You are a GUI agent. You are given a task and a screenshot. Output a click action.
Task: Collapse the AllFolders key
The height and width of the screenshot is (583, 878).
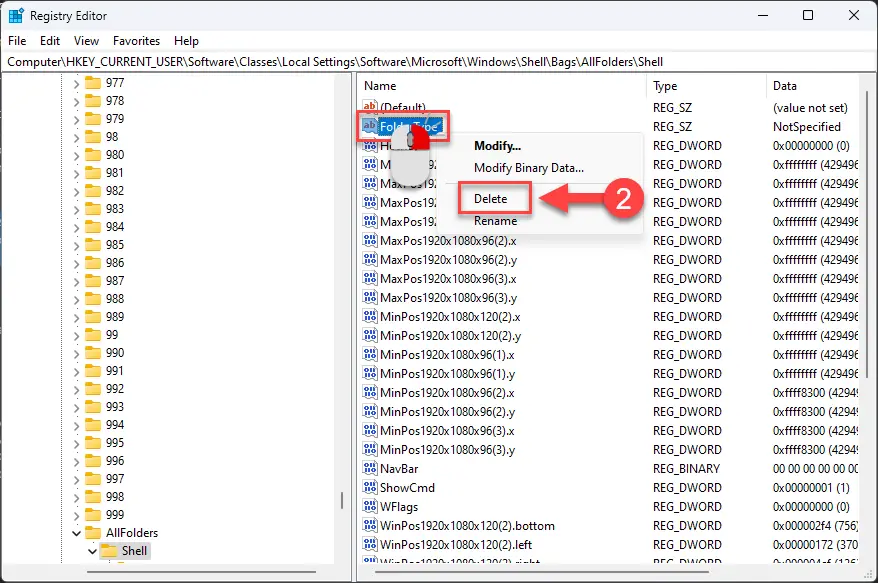tap(76, 533)
